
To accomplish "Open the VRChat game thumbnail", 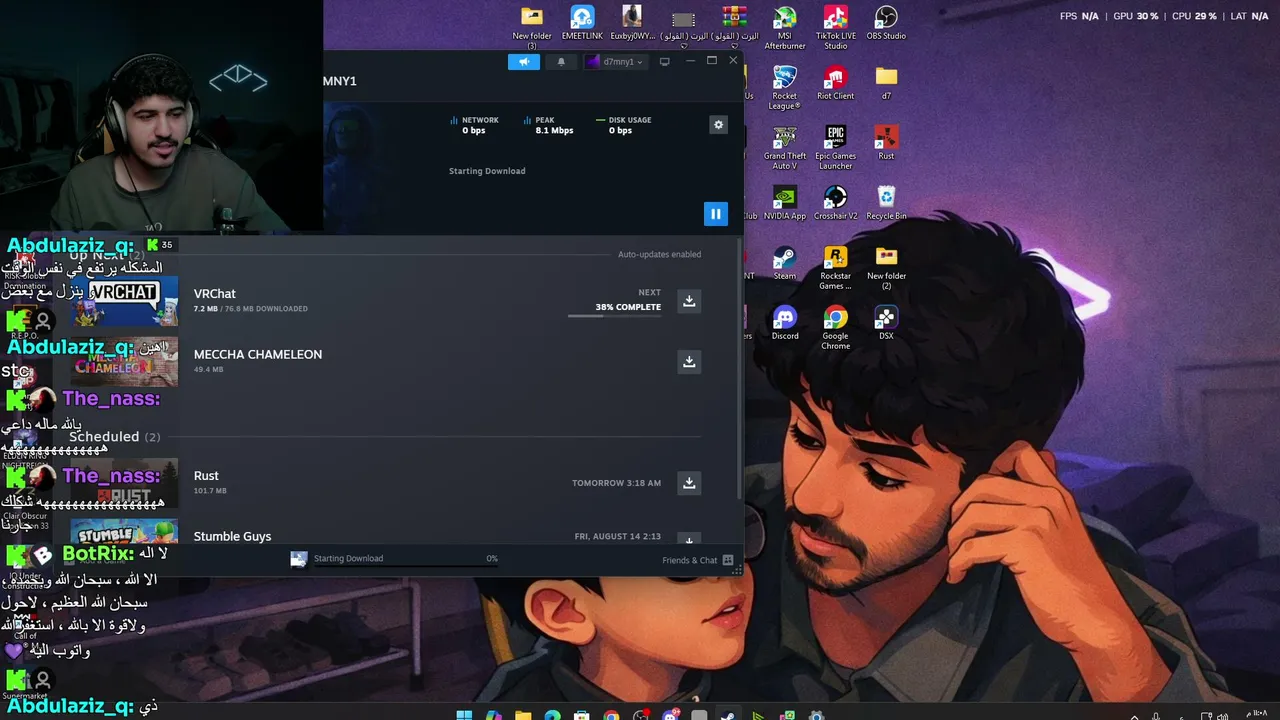I will [124, 301].
